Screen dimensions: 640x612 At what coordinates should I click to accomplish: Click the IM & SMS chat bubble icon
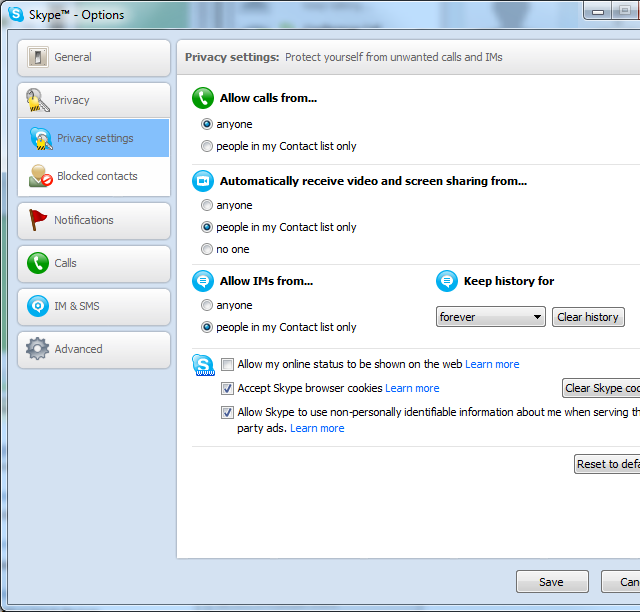[38, 306]
